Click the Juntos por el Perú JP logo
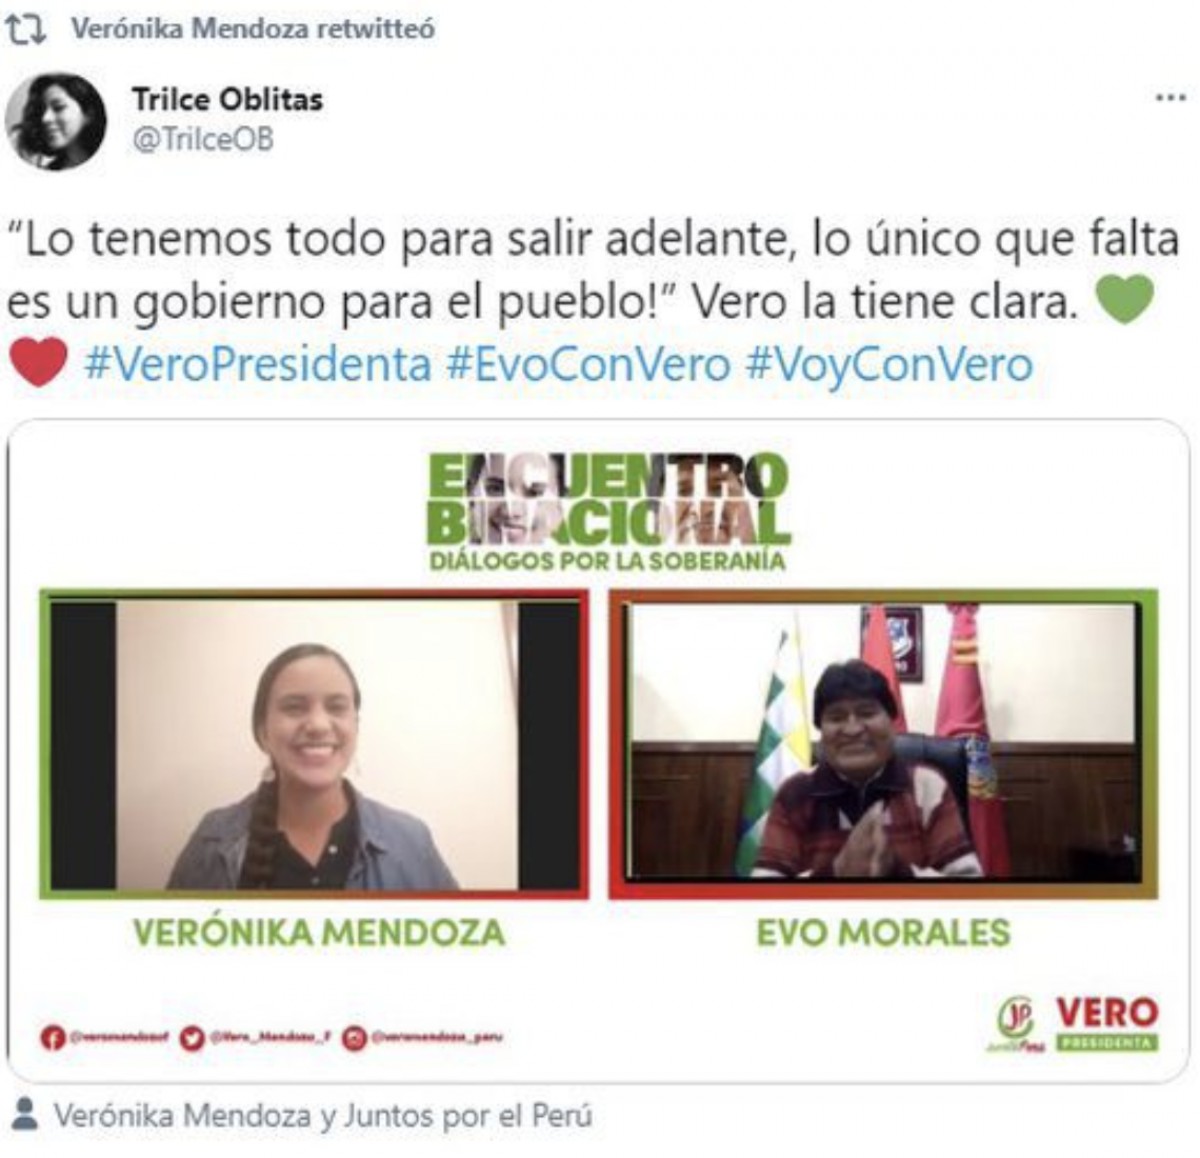Screen dimensions: 1200x1158 pos(1016,1024)
